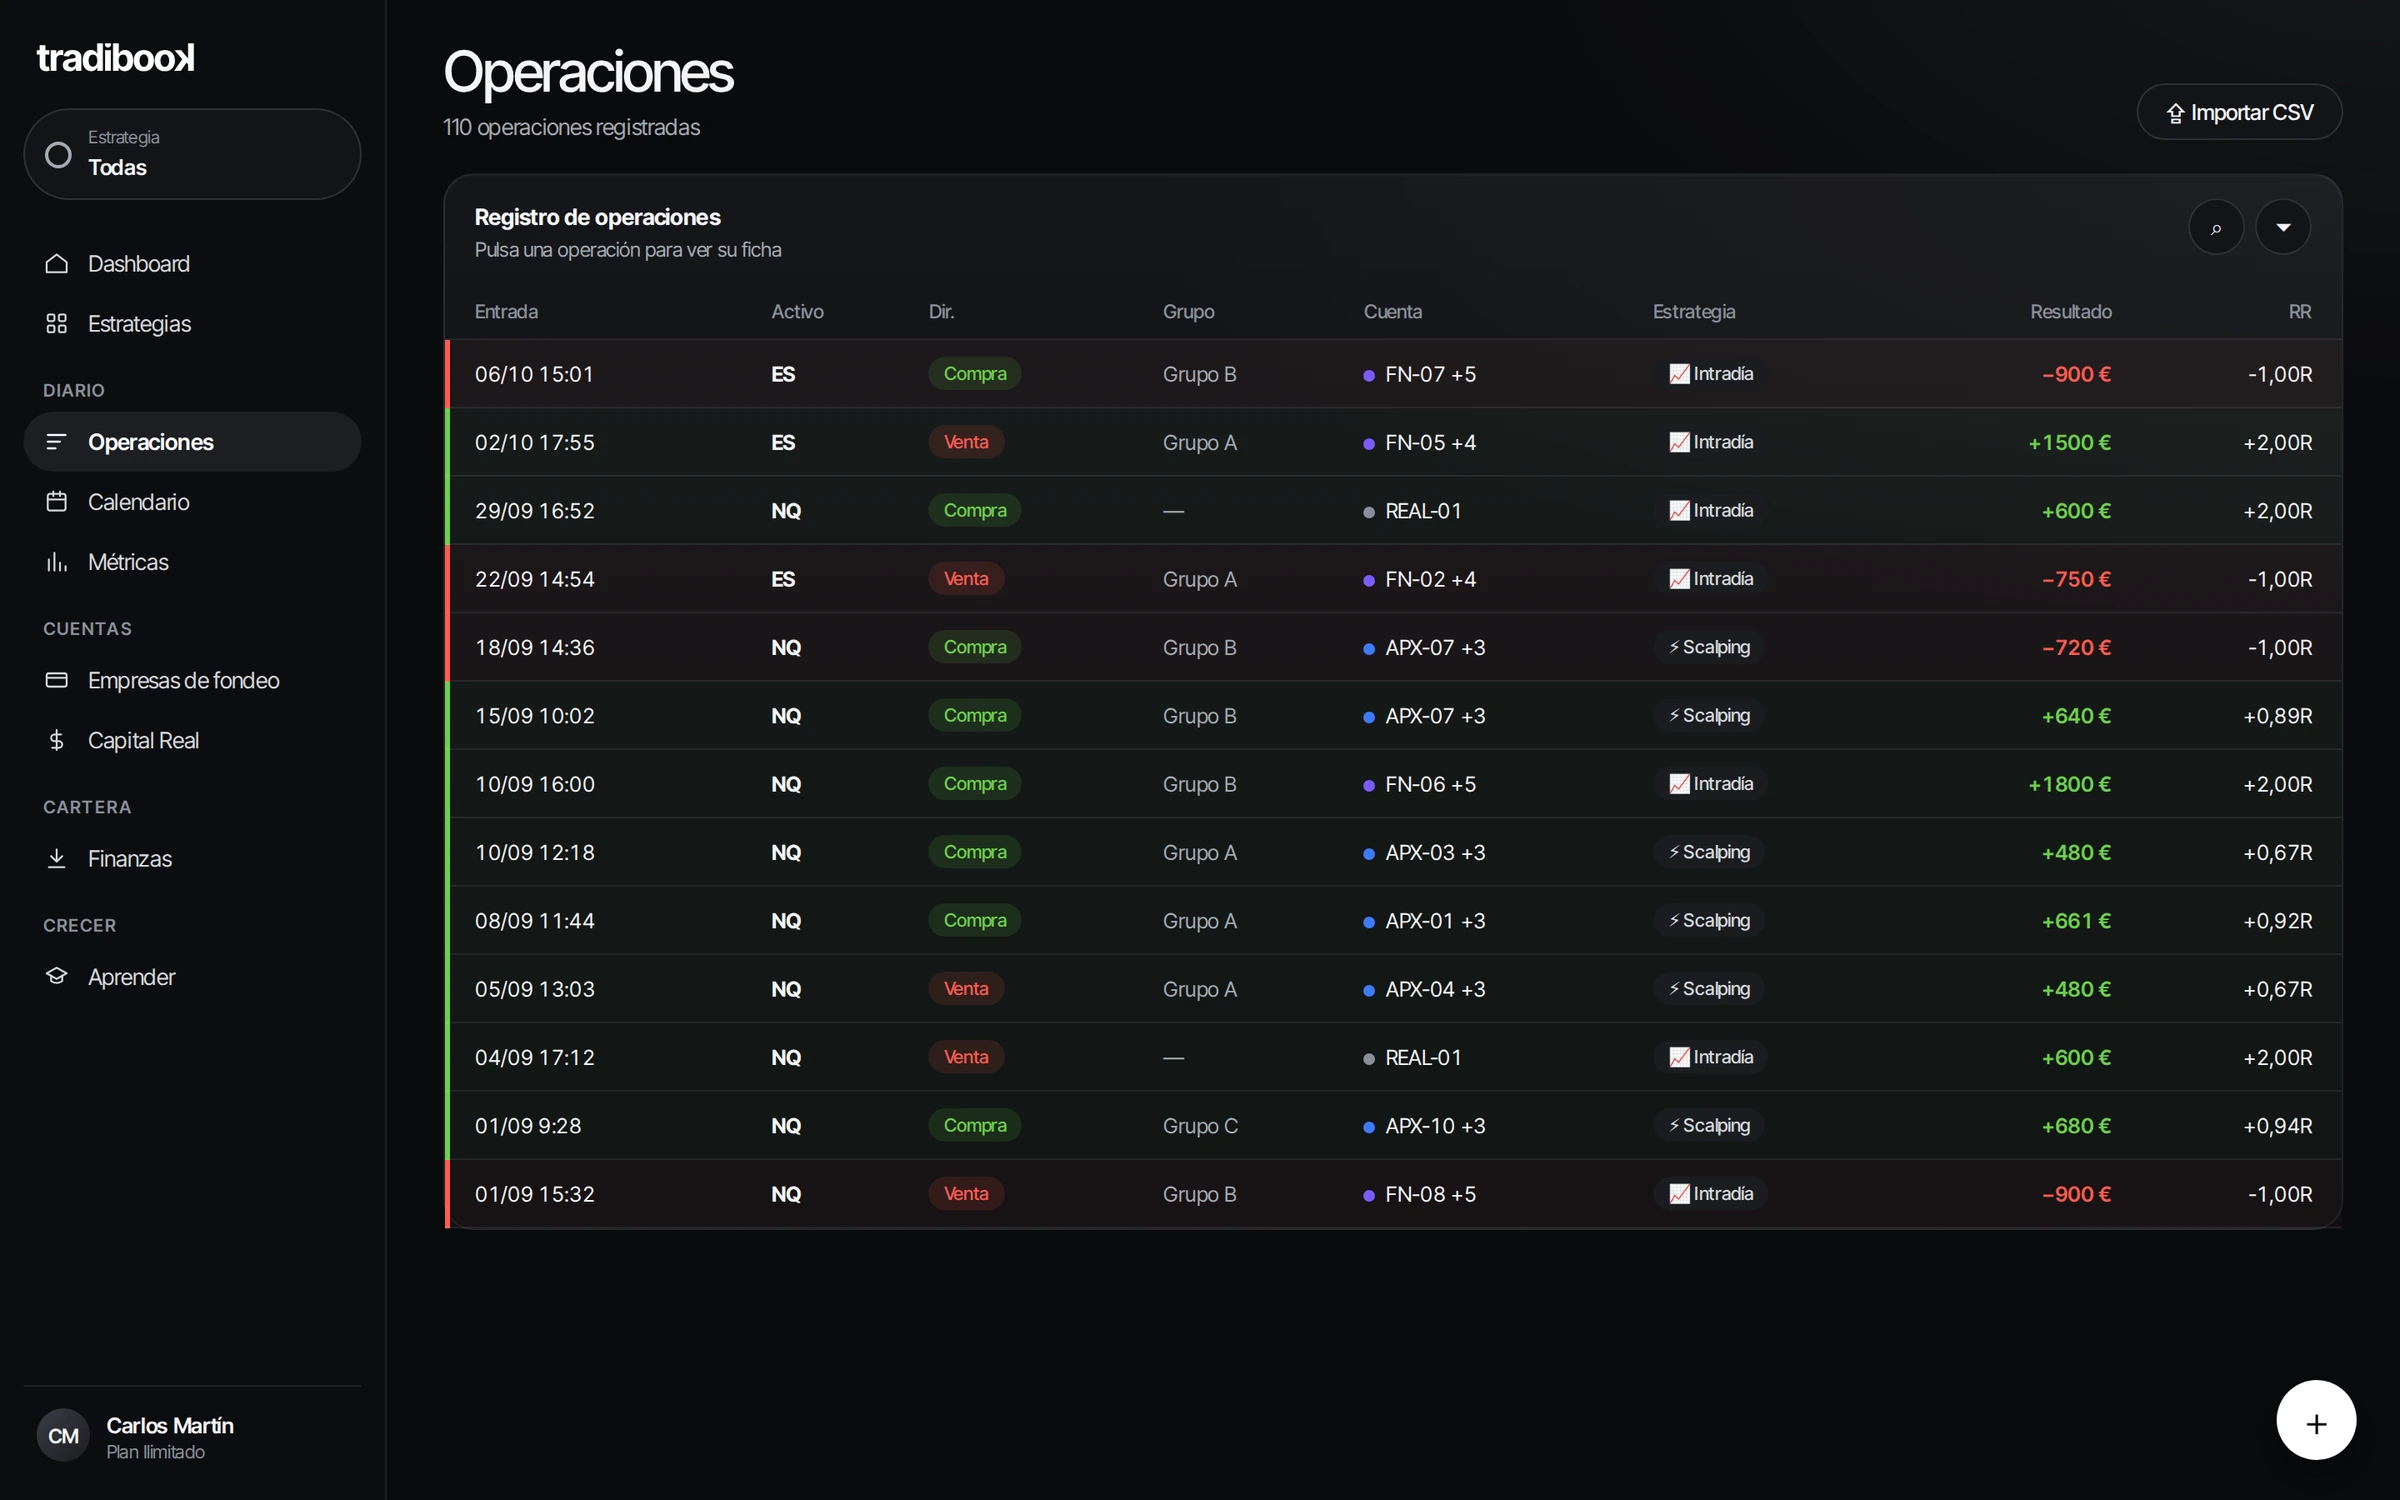
Task: Click the FN-08 +5 account cell
Action: pyautogui.click(x=1419, y=1194)
